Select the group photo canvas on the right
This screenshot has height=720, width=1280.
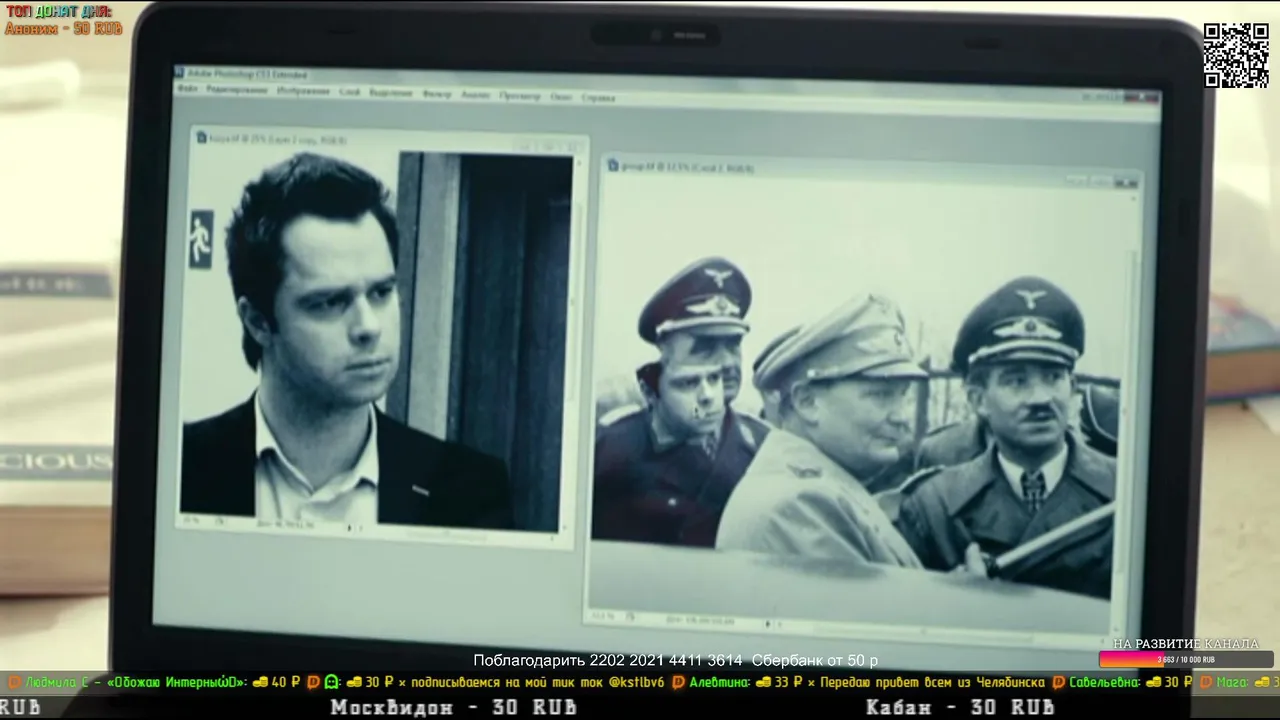click(855, 395)
